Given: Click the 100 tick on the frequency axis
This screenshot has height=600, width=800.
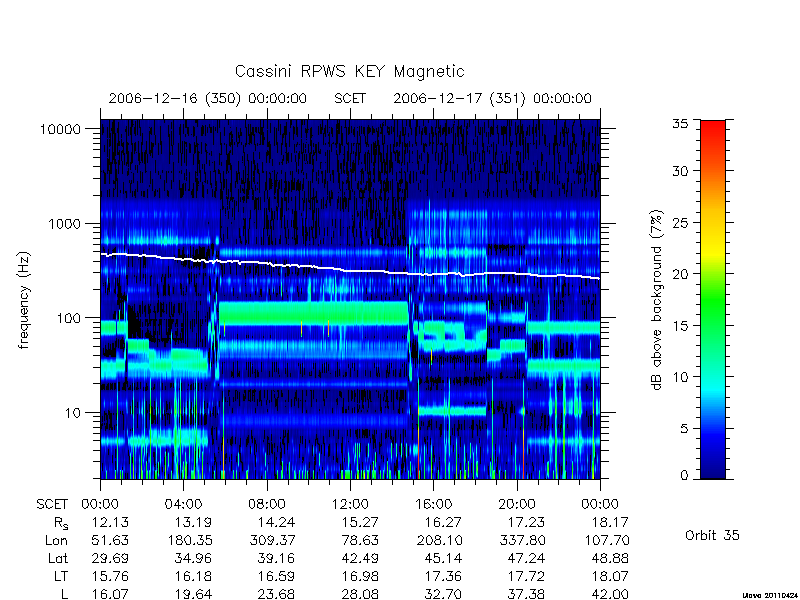Looking at the screenshot, I should point(68,318).
